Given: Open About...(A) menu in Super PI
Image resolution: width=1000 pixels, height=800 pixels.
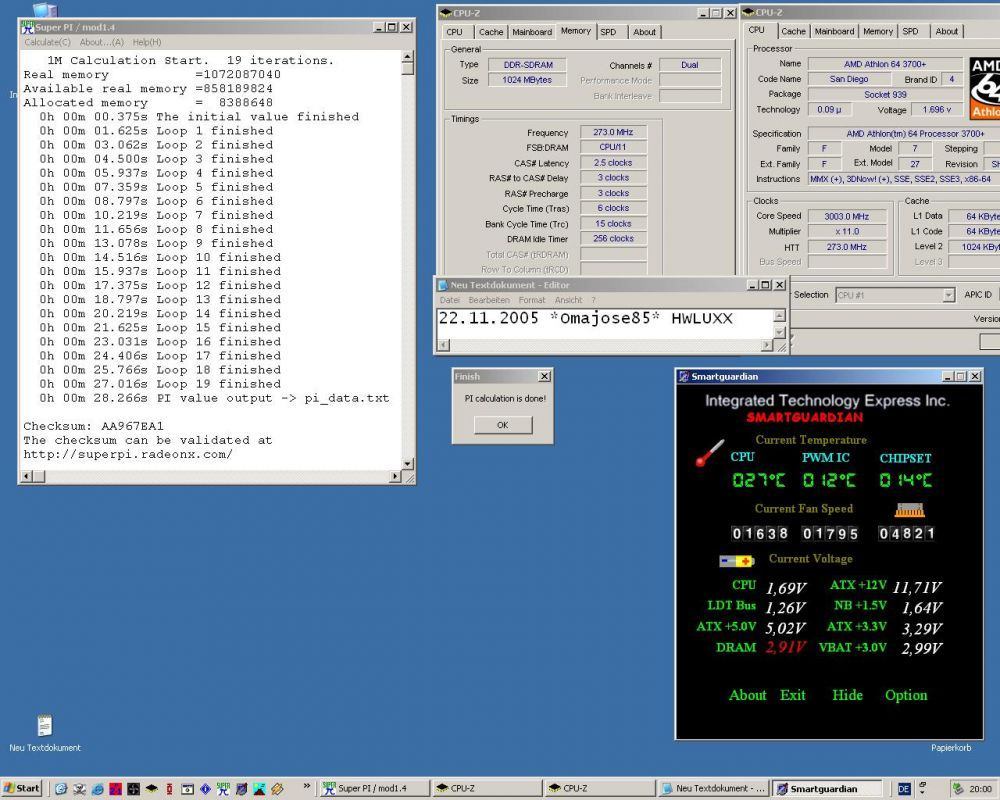Looking at the screenshot, I should 101,42.
